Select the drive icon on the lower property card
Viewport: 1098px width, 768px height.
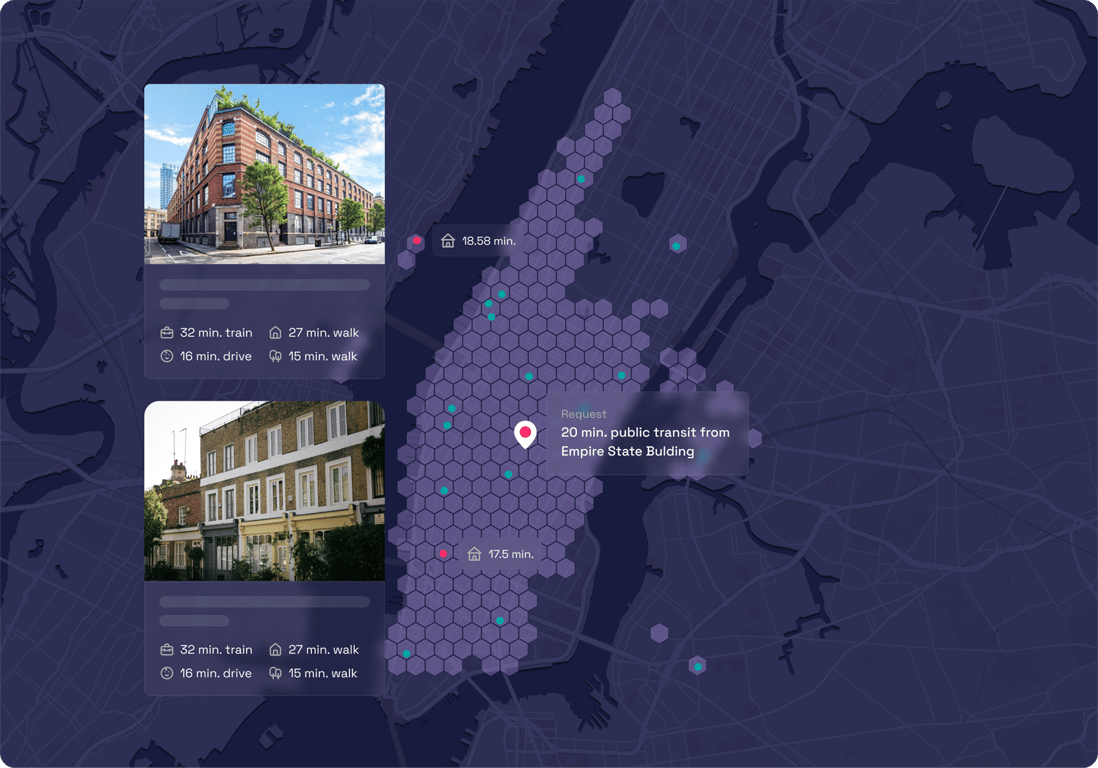[x=166, y=673]
